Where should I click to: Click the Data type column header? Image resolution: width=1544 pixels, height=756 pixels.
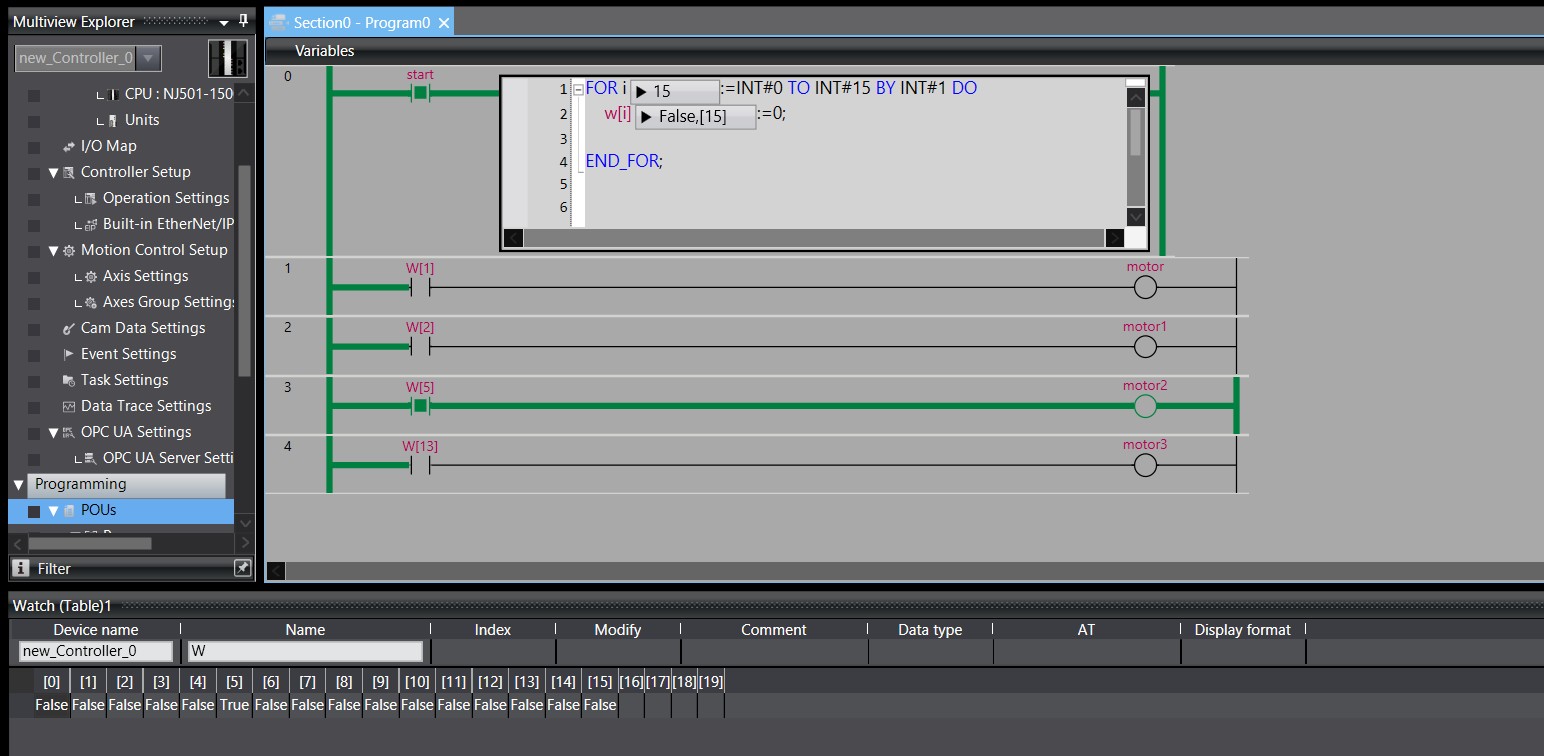pos(930,630)
